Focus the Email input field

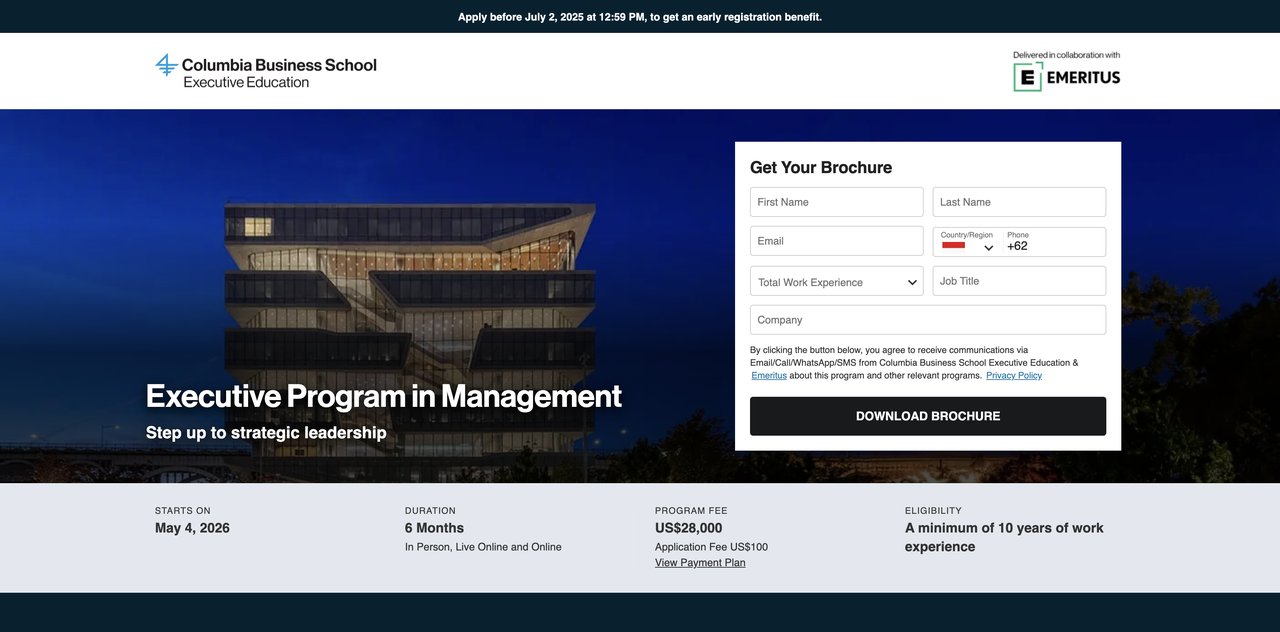pyautogui.click(x=837, y=241)
